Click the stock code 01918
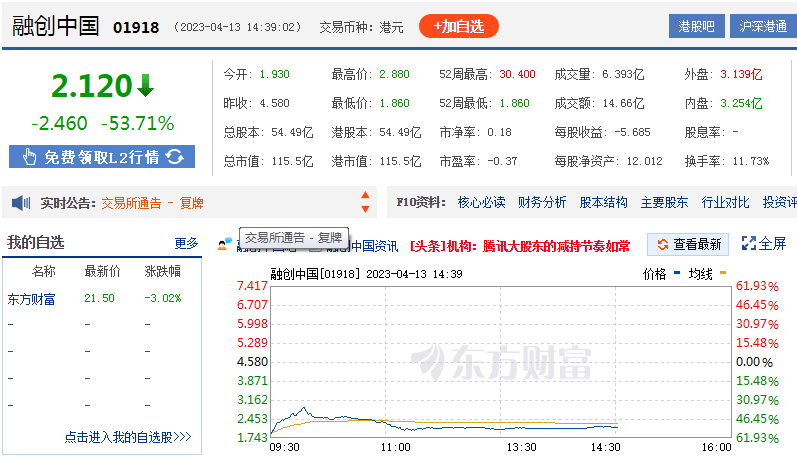Screen dimensions: 797x457 136,27
